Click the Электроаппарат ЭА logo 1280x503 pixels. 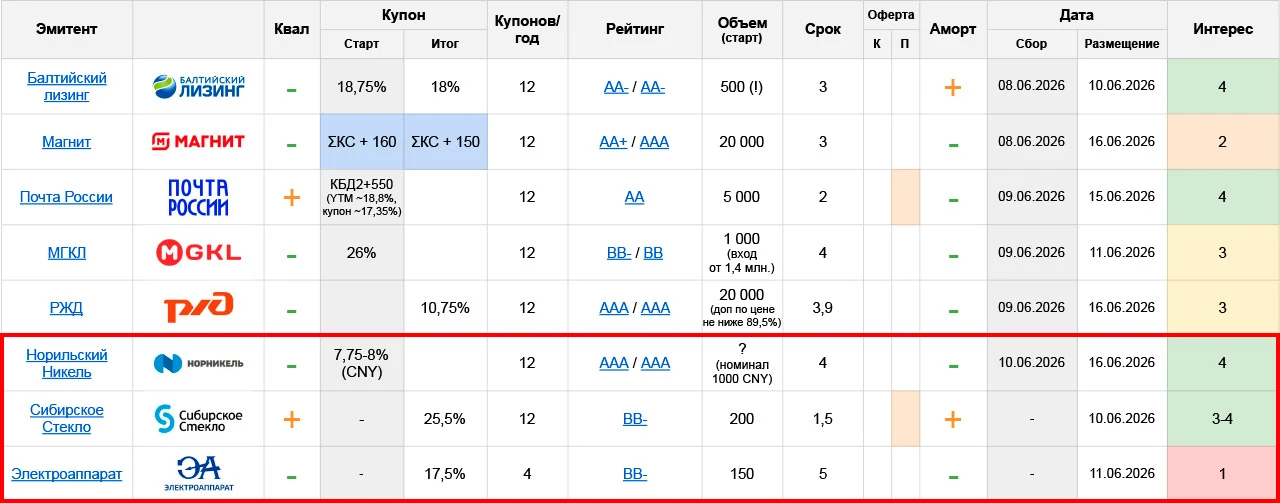coord(198,474)
